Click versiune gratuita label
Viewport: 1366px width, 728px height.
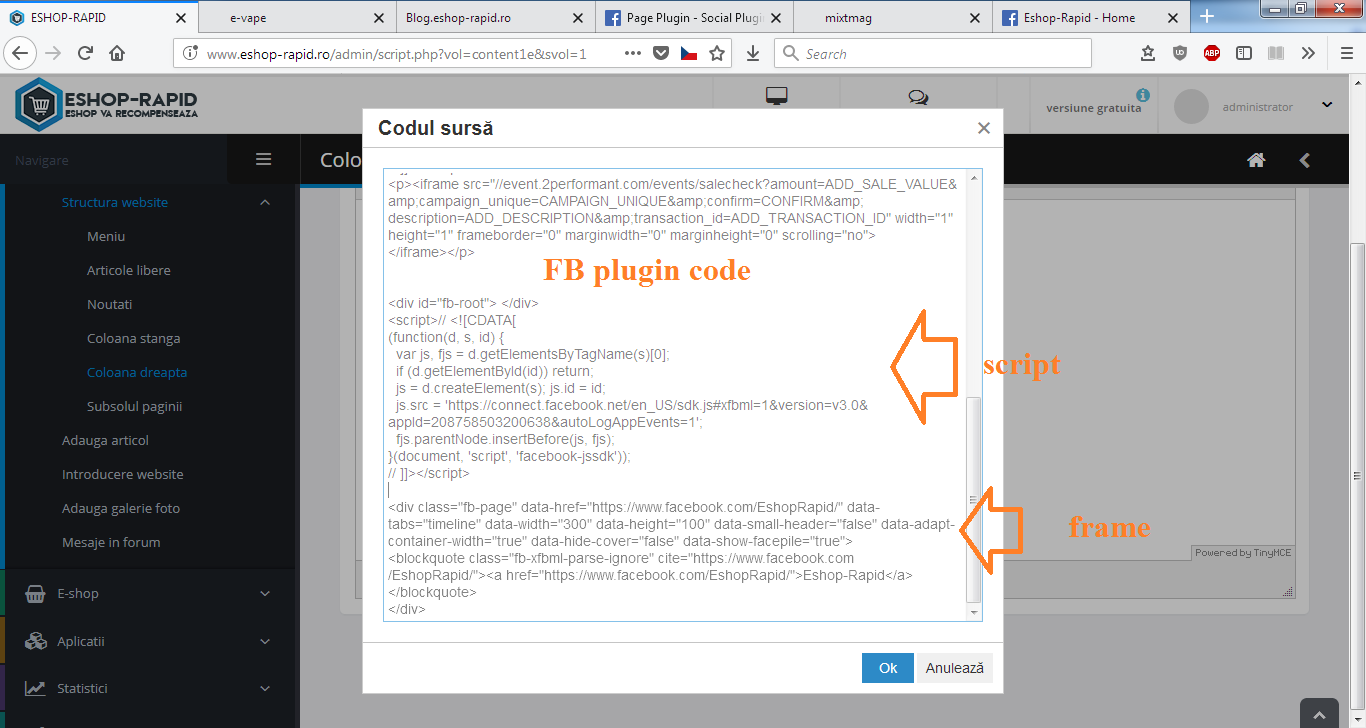point(1093,108)
